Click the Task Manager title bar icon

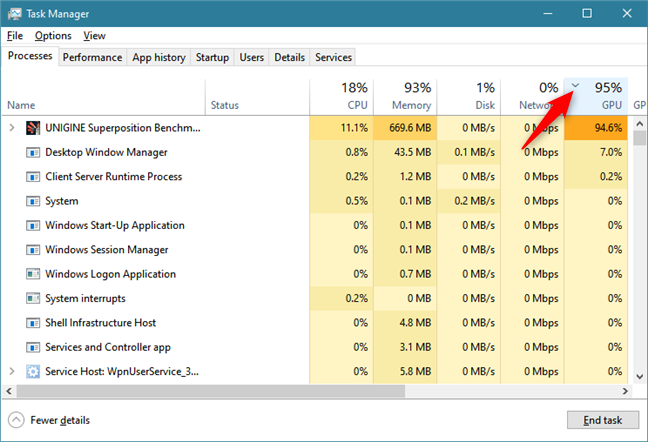click(x=14, y=14)
